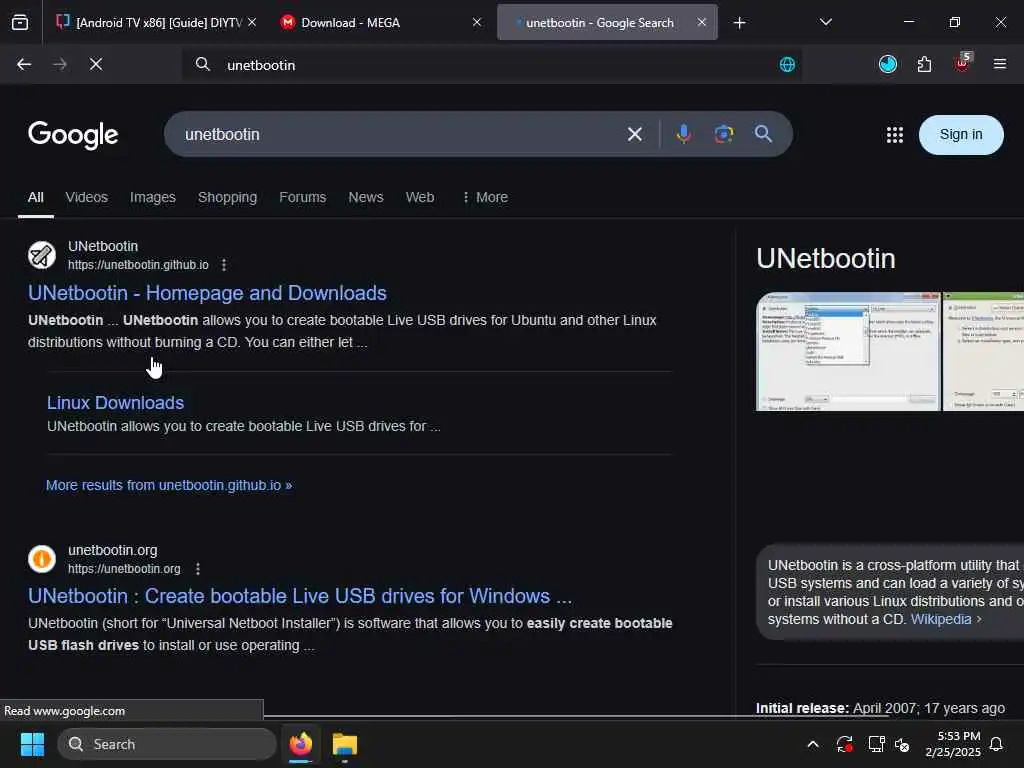Select the Web search filter
The height and width of the screenshot is (768, 1024).
point(420,197)
